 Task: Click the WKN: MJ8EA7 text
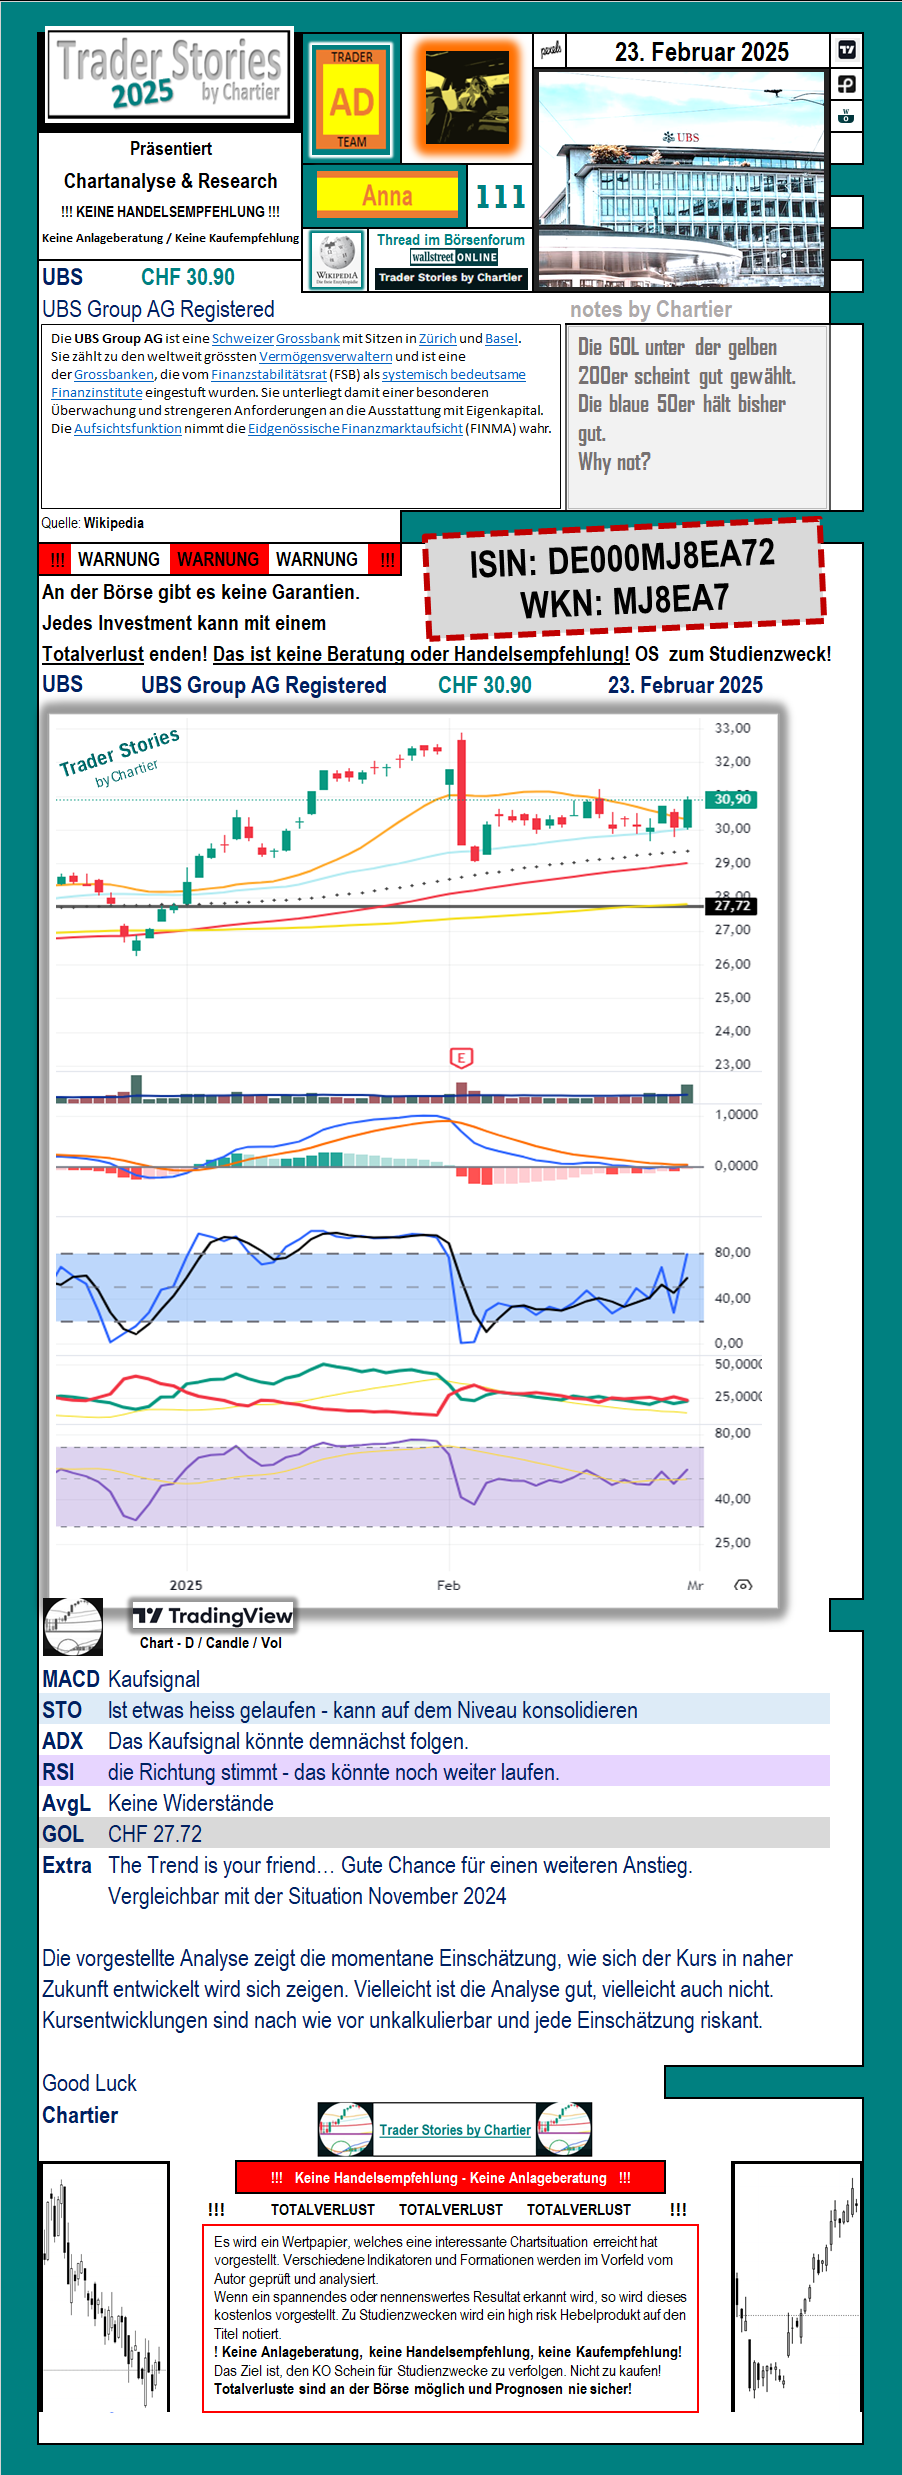point(624,602)
